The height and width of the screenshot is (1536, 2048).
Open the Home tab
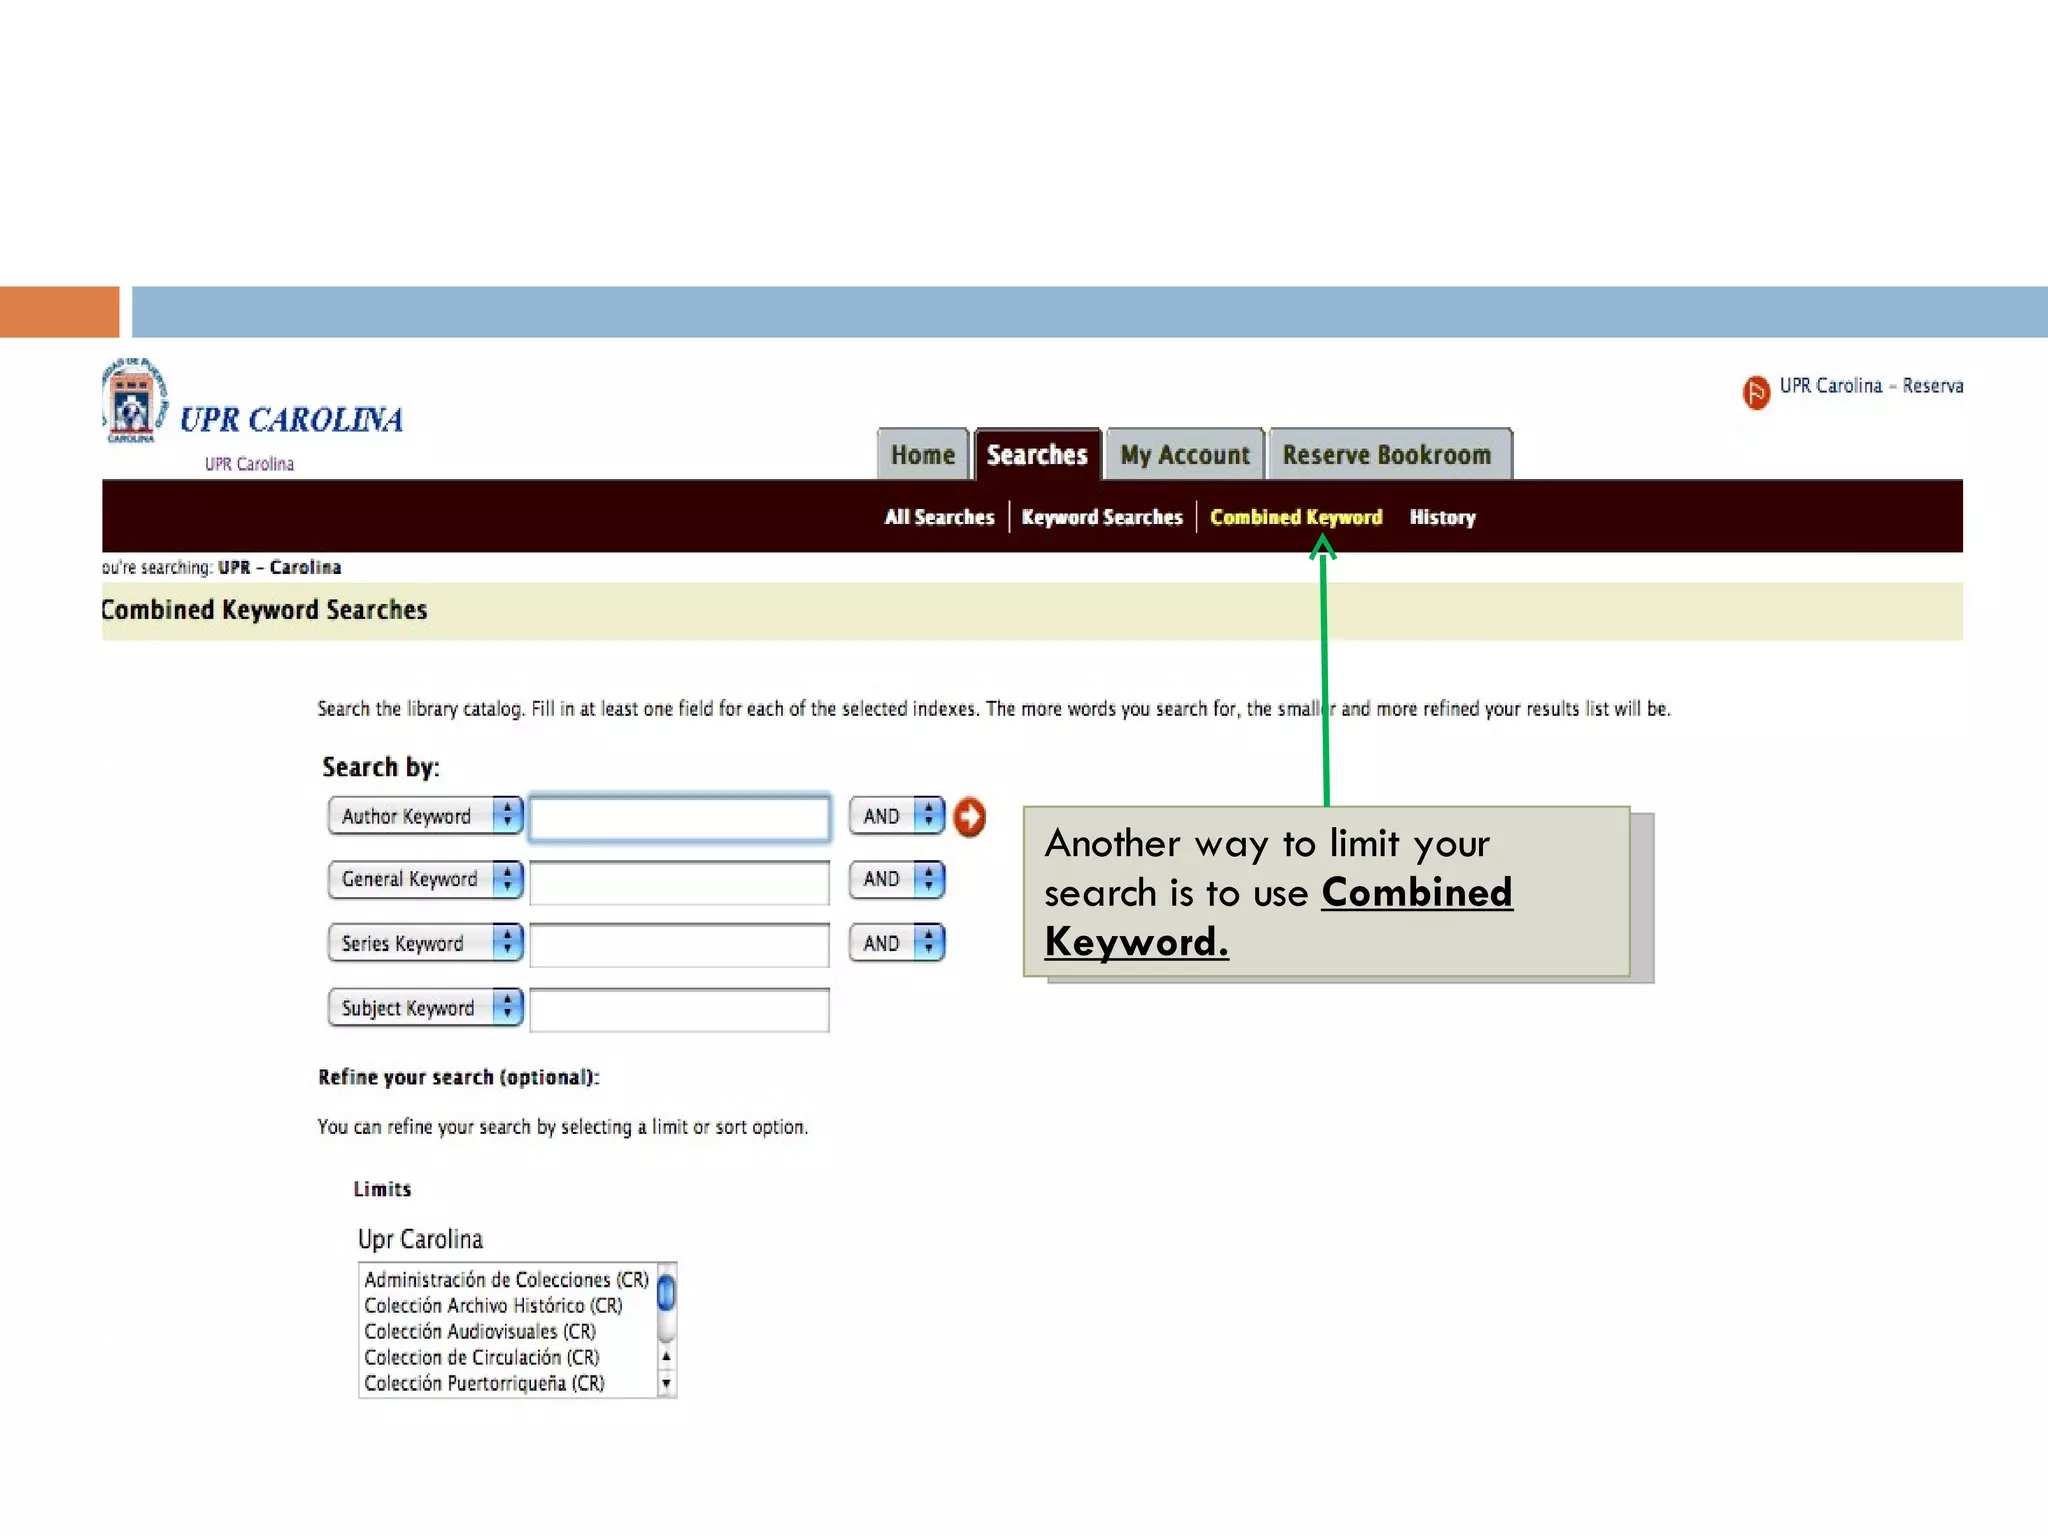click(923, 455)
